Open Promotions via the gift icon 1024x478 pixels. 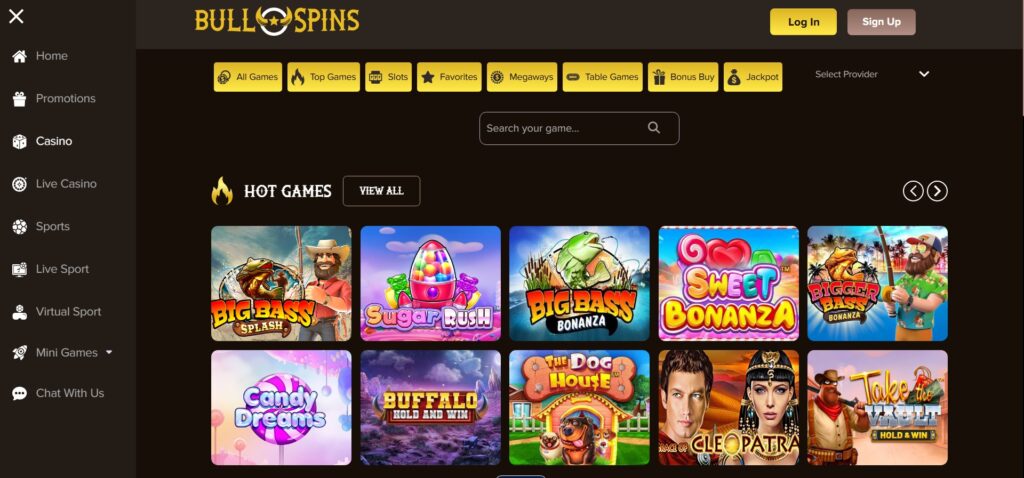(20, 99)
